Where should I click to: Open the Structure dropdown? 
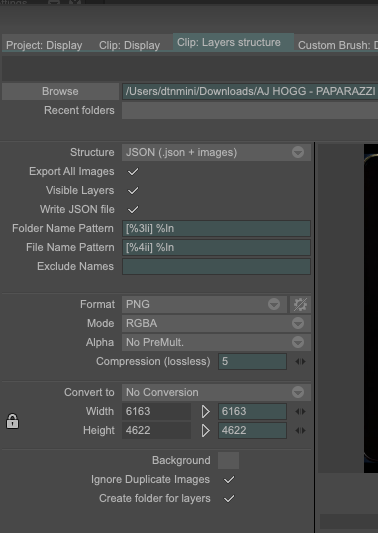(x=216, y=152)
